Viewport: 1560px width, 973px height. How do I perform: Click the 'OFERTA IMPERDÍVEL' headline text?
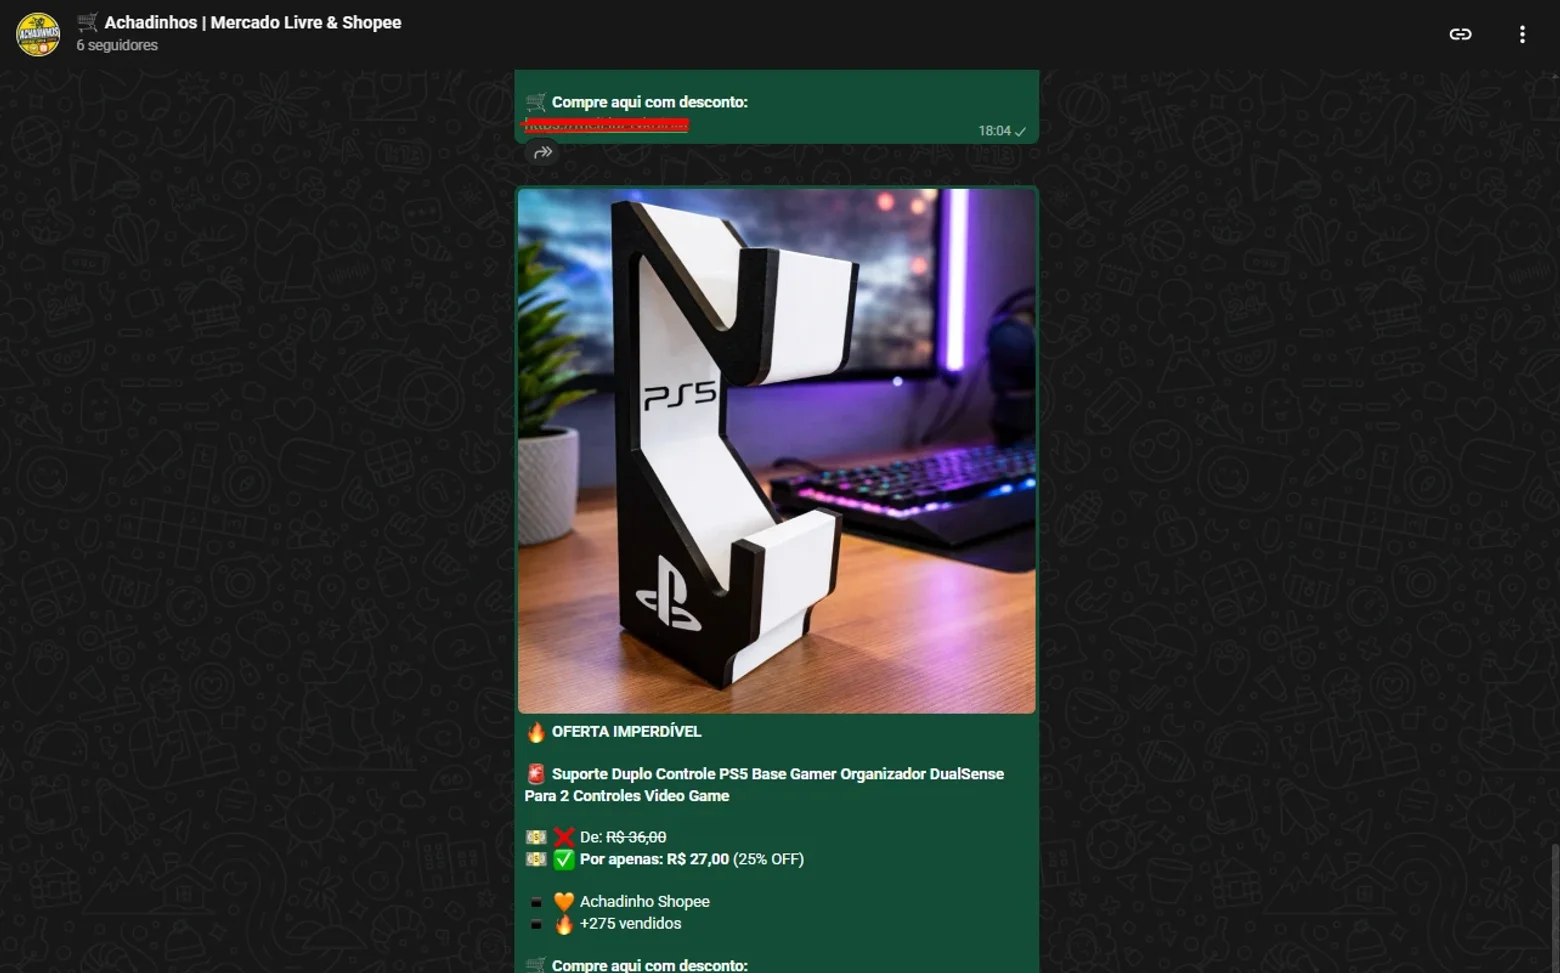click(626, 731)
